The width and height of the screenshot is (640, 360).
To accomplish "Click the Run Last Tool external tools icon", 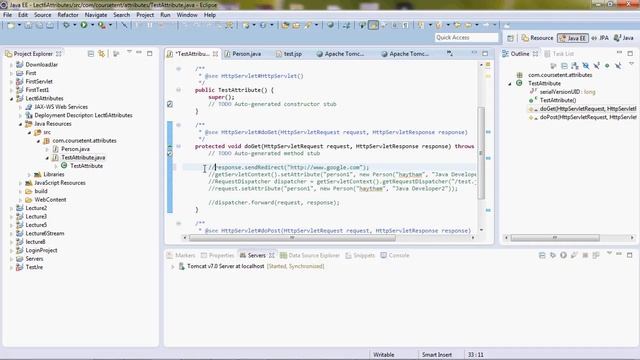I will click(x=102, y=25).
